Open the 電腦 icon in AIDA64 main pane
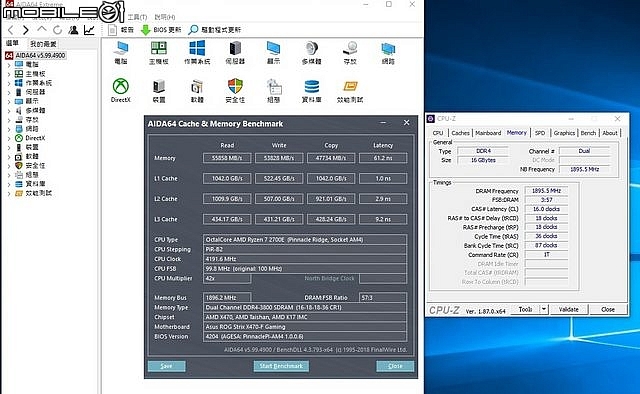The height and width of the screenshot is (394, 640). click(x=121, y=53)
